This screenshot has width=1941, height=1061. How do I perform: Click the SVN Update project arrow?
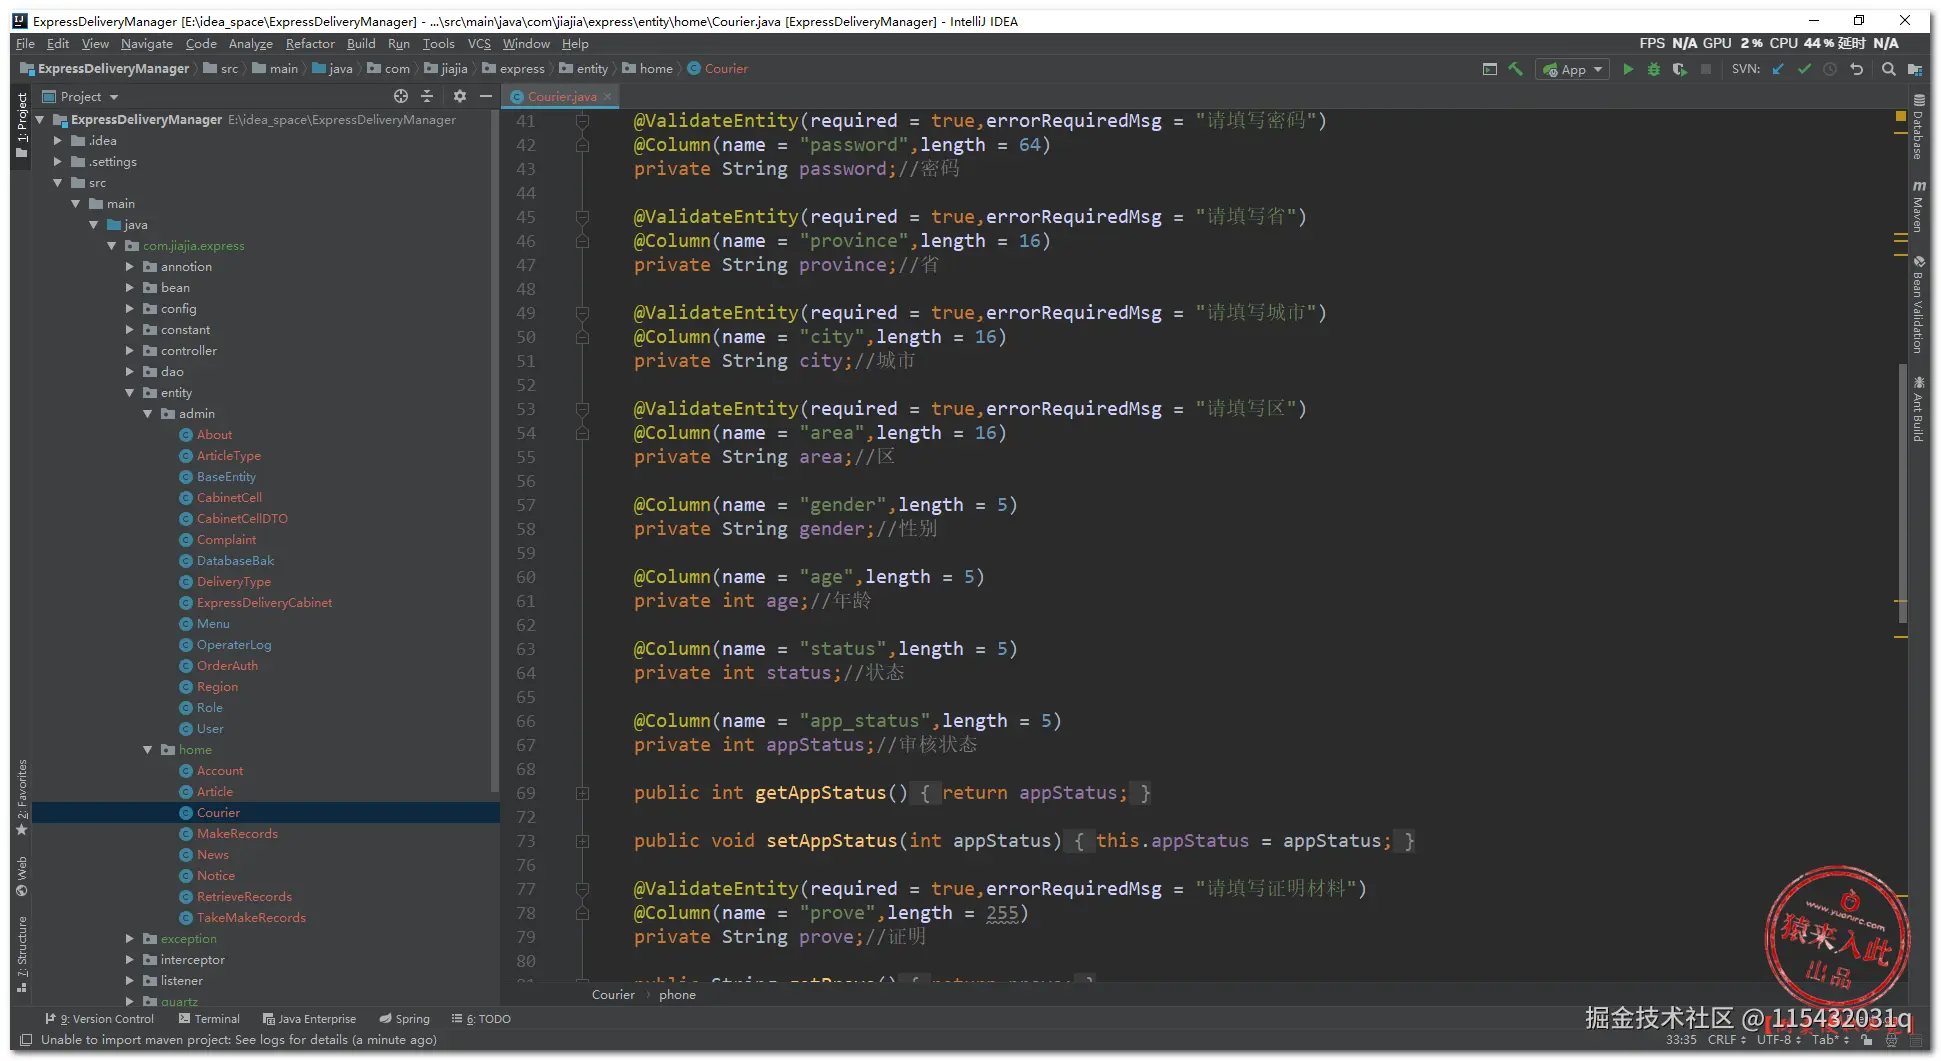point(1778,69)
